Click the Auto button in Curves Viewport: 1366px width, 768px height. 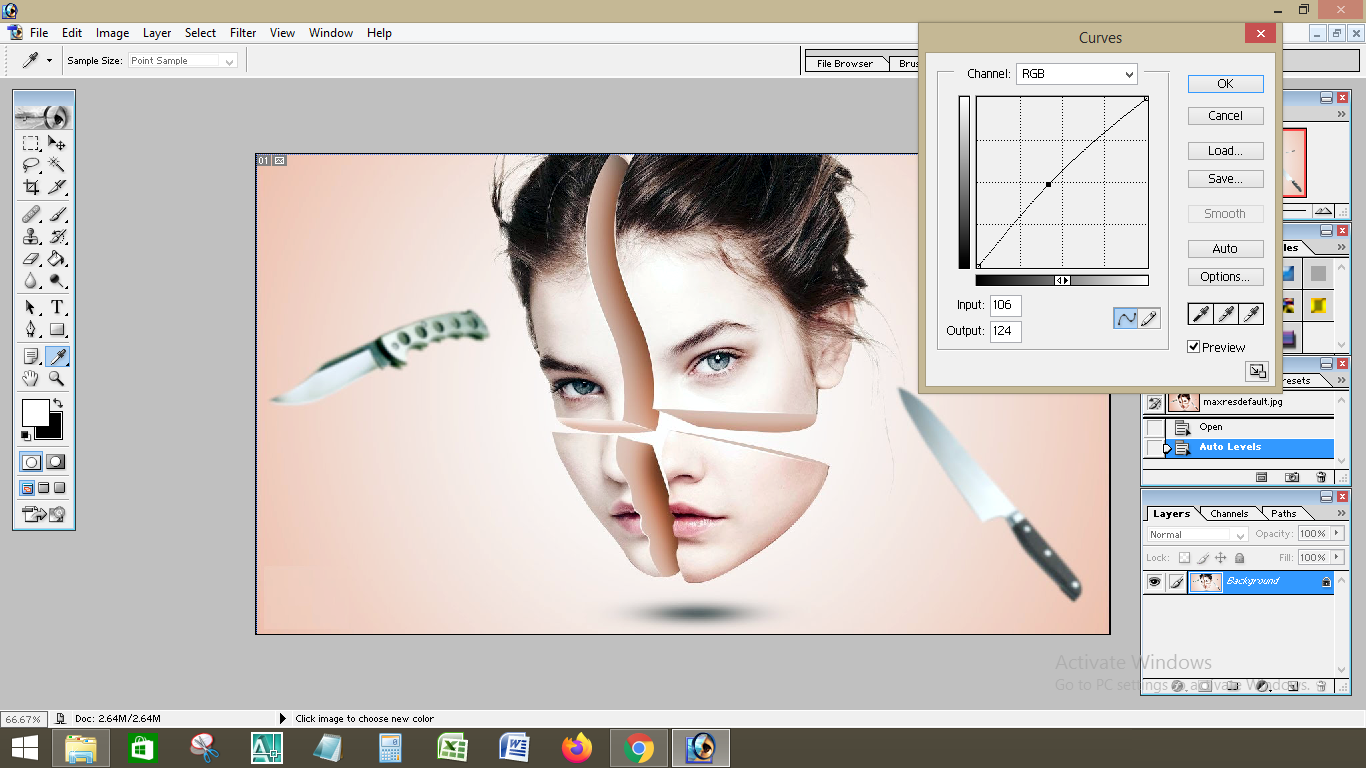[1225, 249]
